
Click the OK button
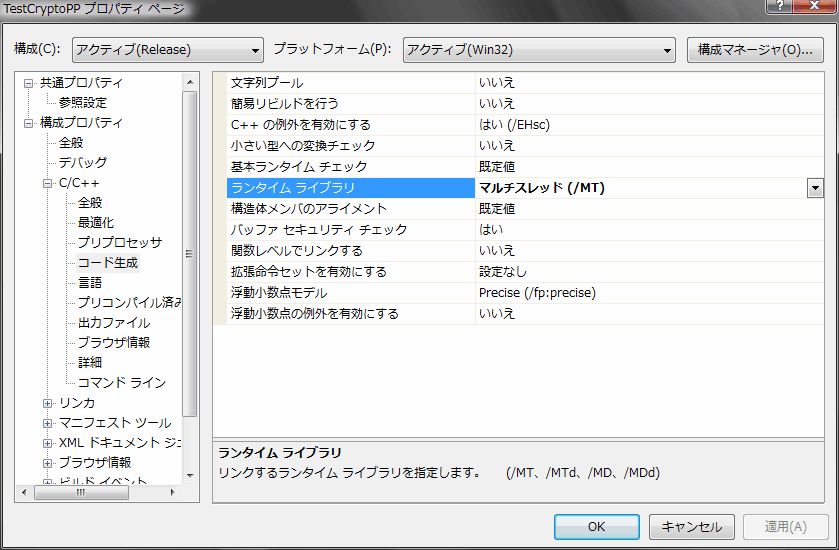(x=597, y=526)
